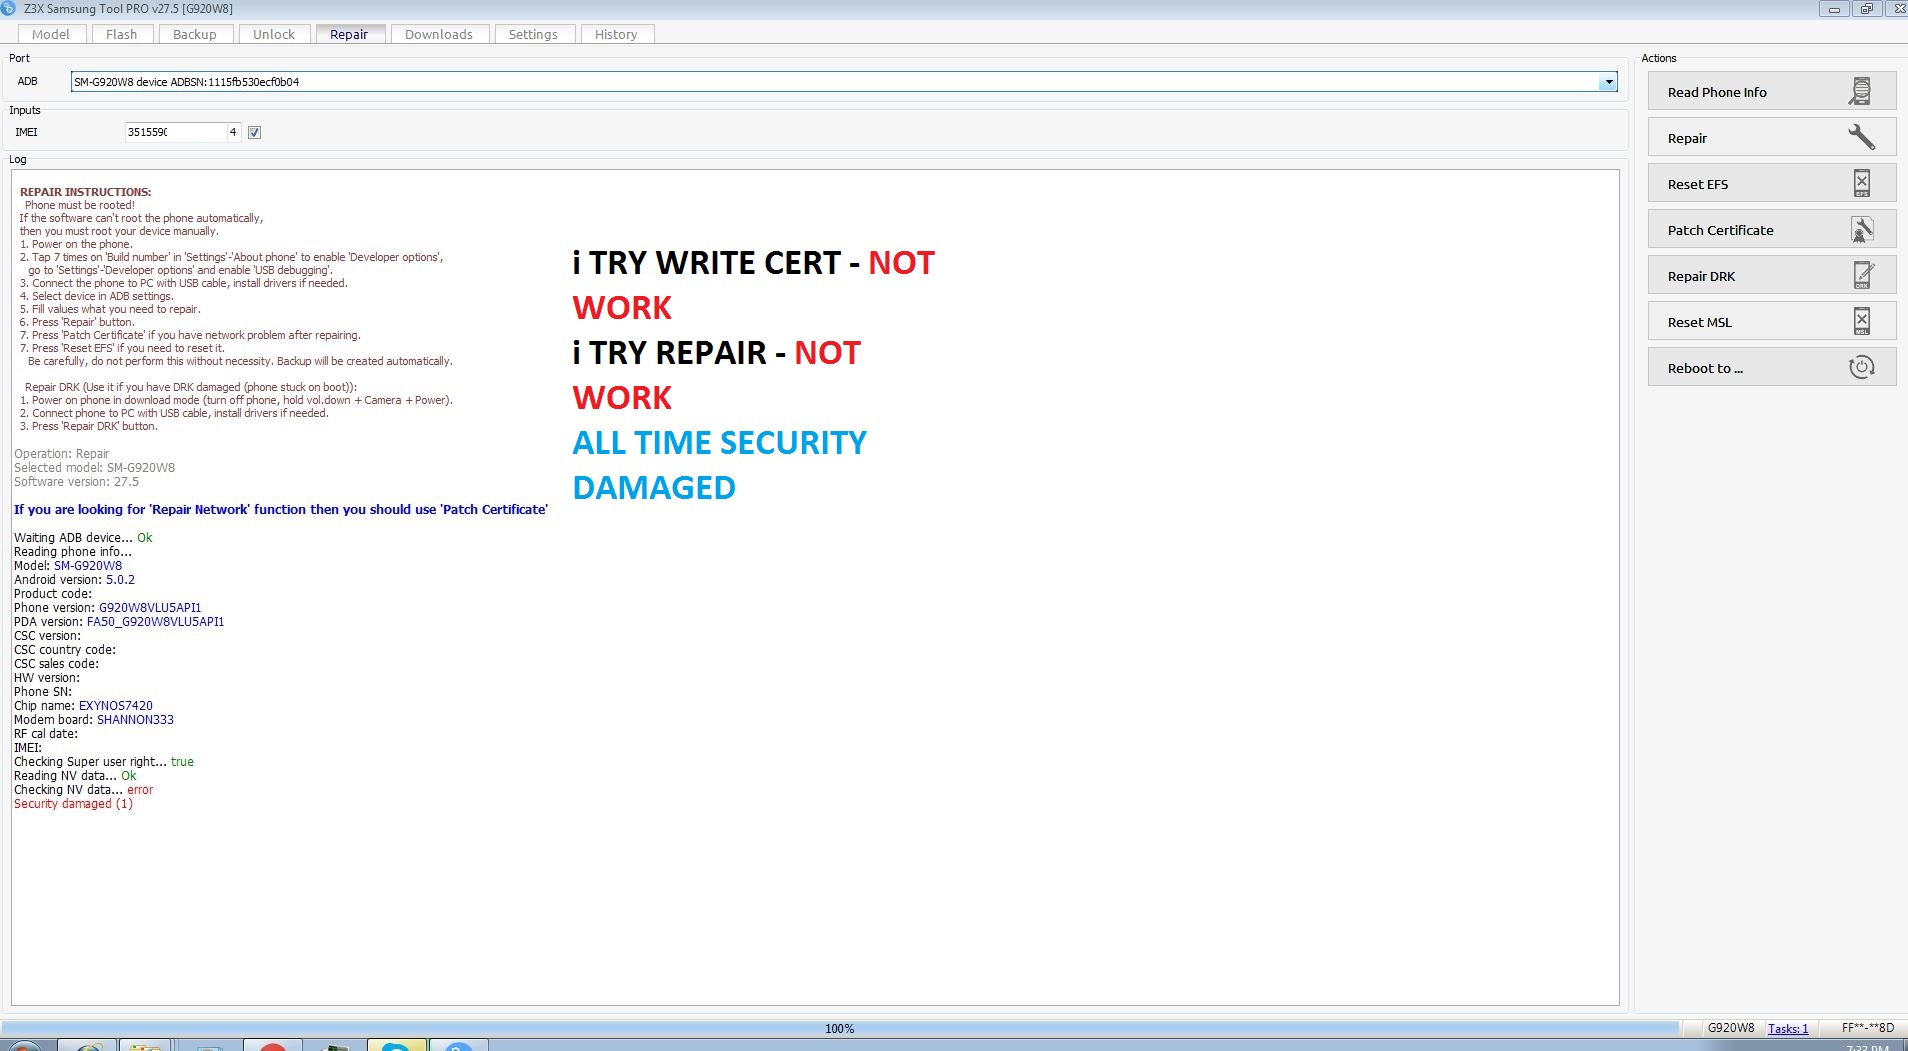
Task: Click the 'Security damaged (1)' log line
Action: coord(73,804)
